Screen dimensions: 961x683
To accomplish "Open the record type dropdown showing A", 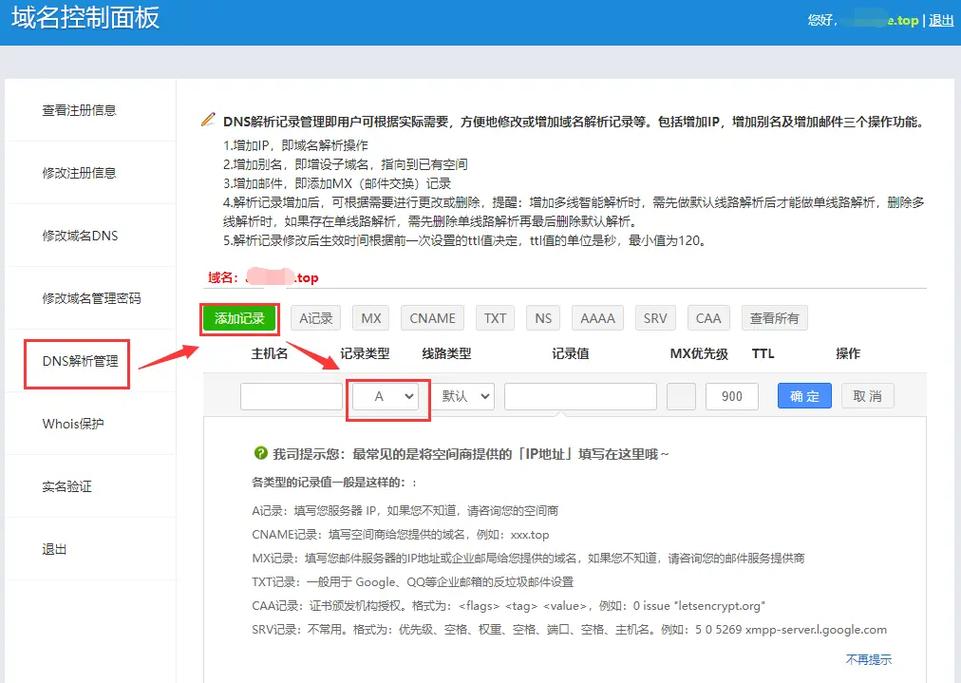I will pyautogui.click(x=386, y=395).
